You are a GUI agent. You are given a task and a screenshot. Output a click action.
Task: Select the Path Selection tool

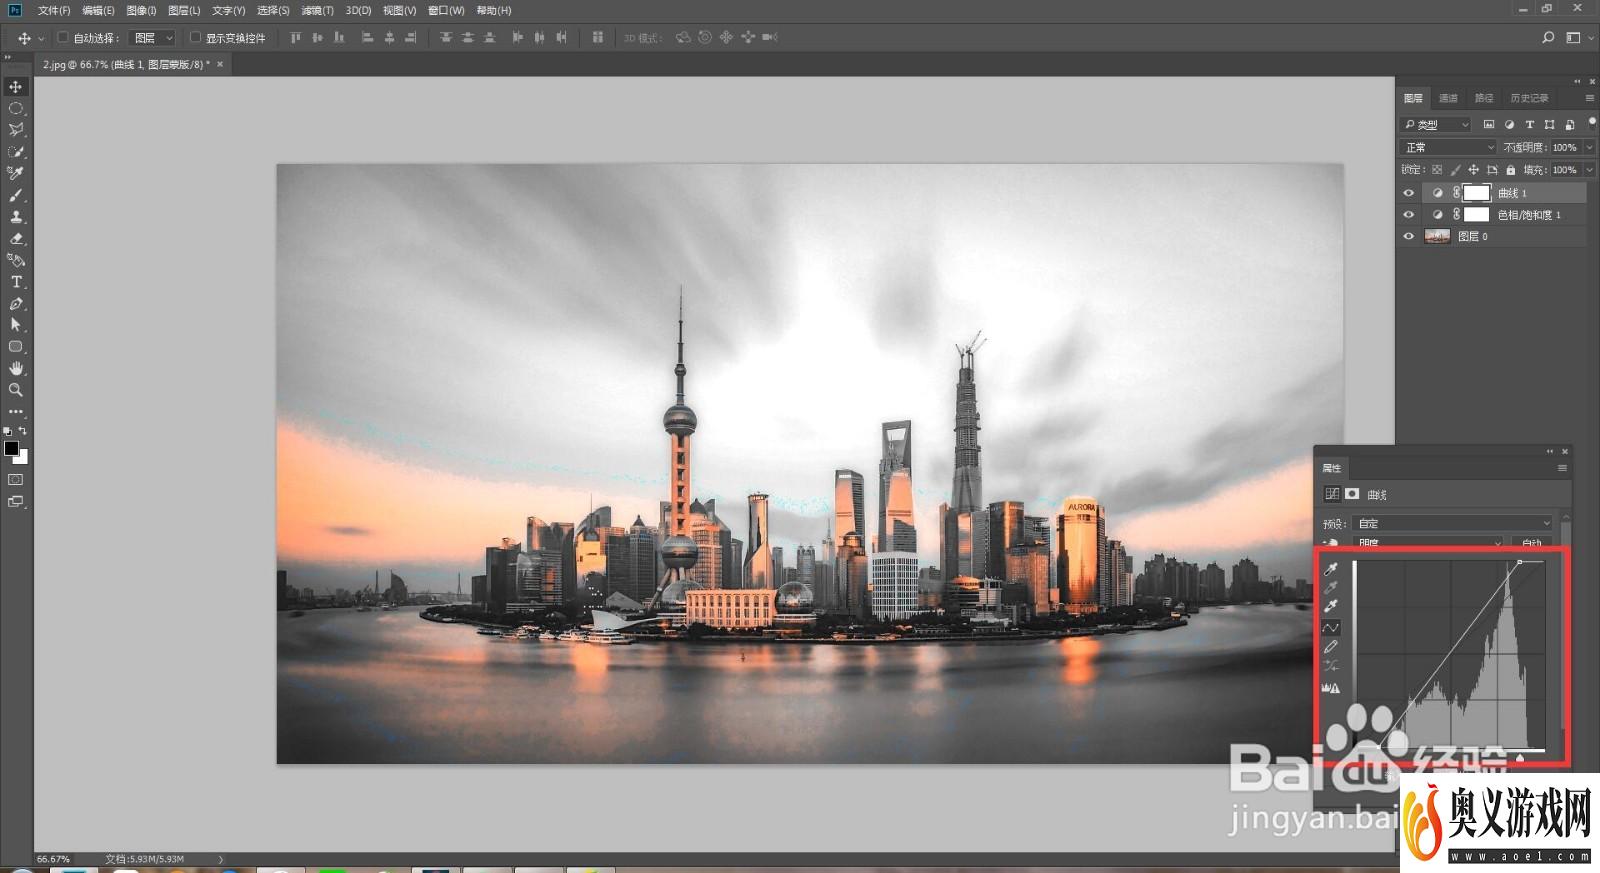coord(16,325)
